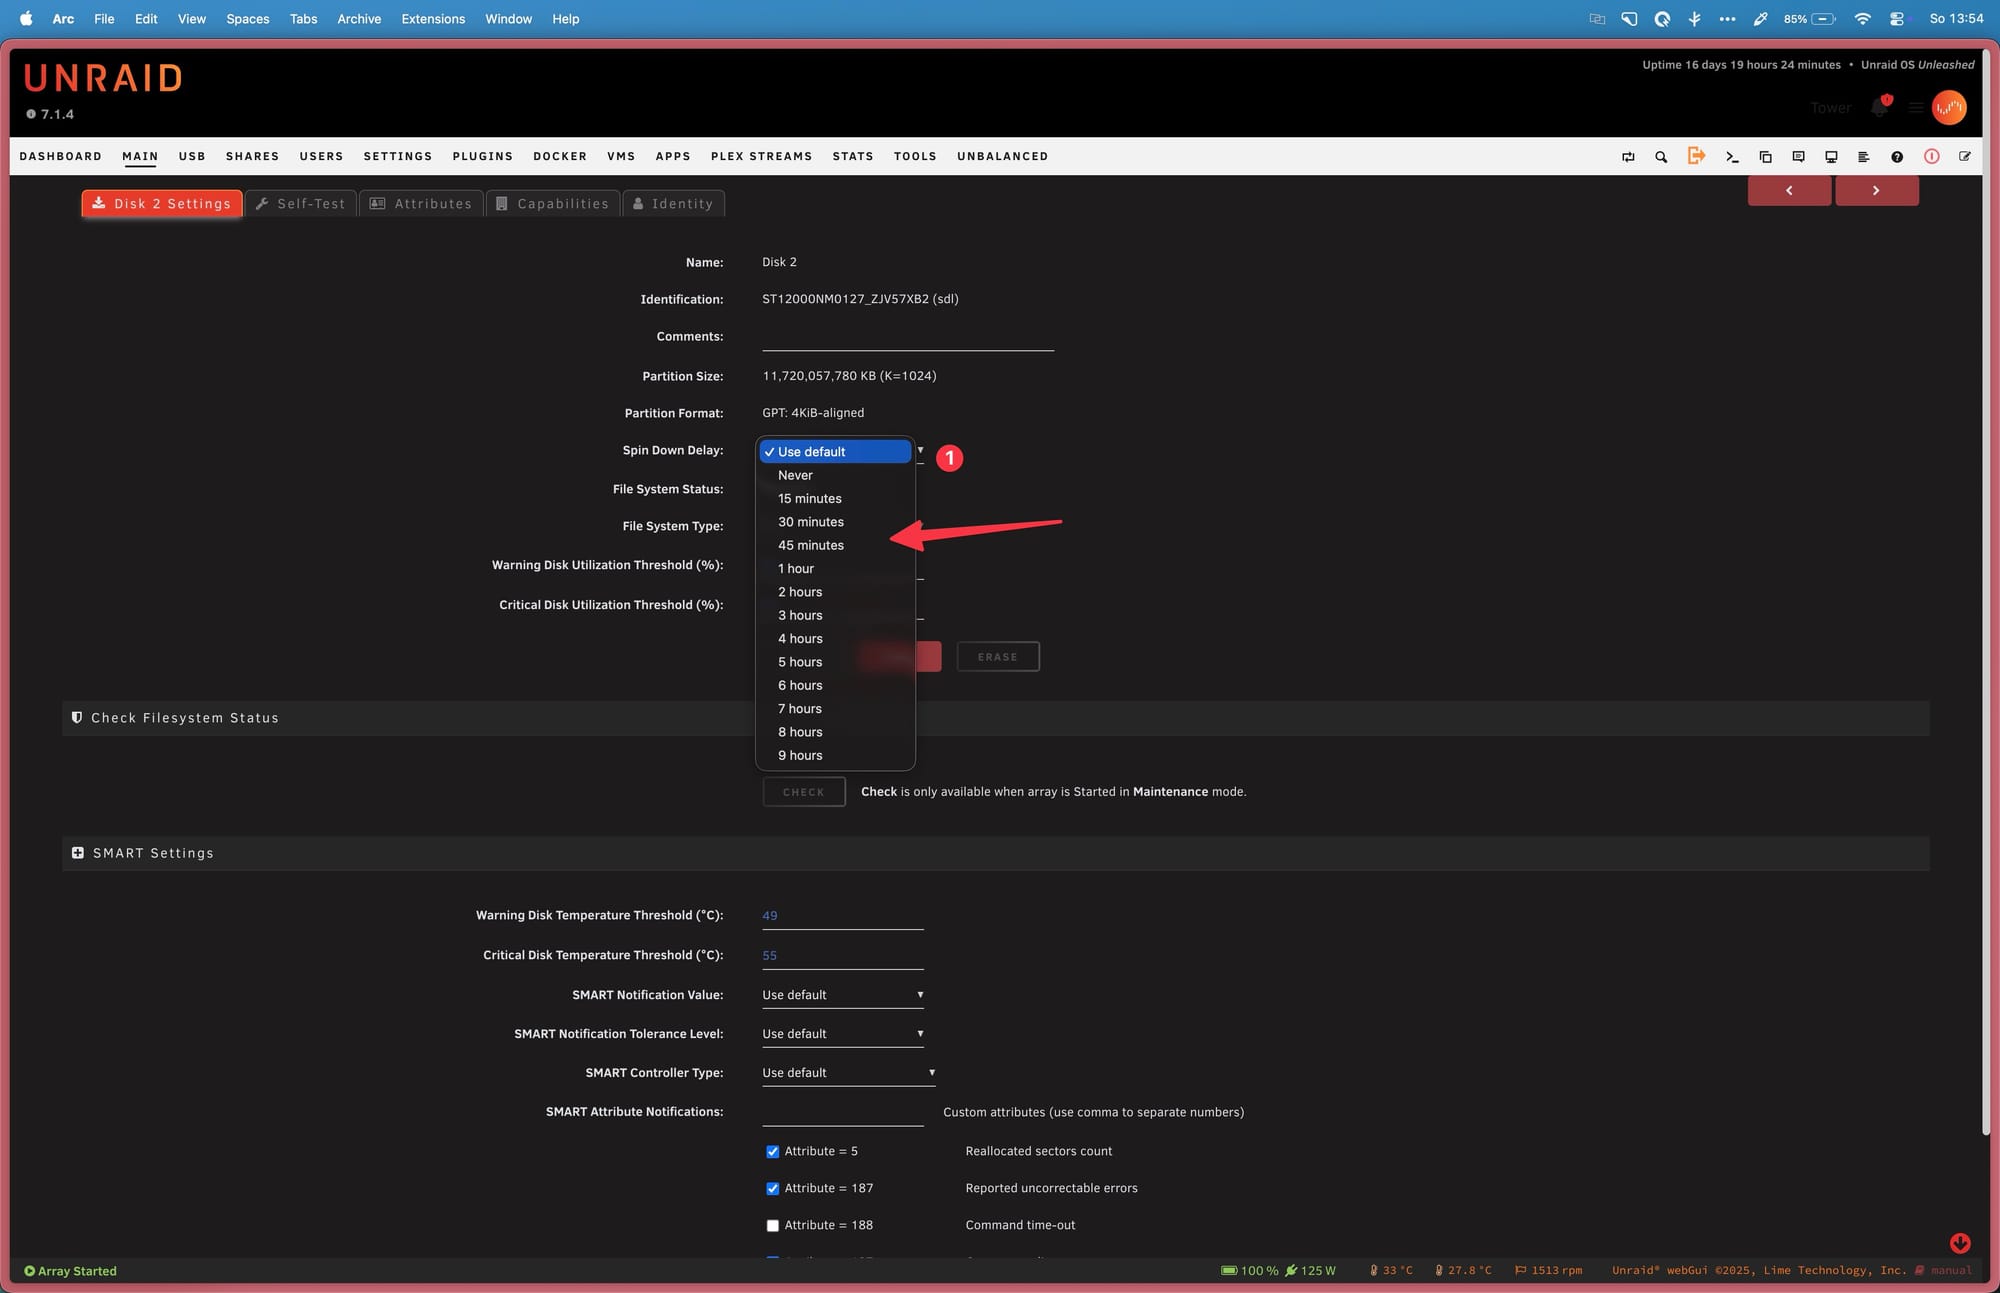Viewport: 2000px width, 1293px height.
Task: Uncheck Attribute = 187 checkbox
Action: (x=772, y=1189)
